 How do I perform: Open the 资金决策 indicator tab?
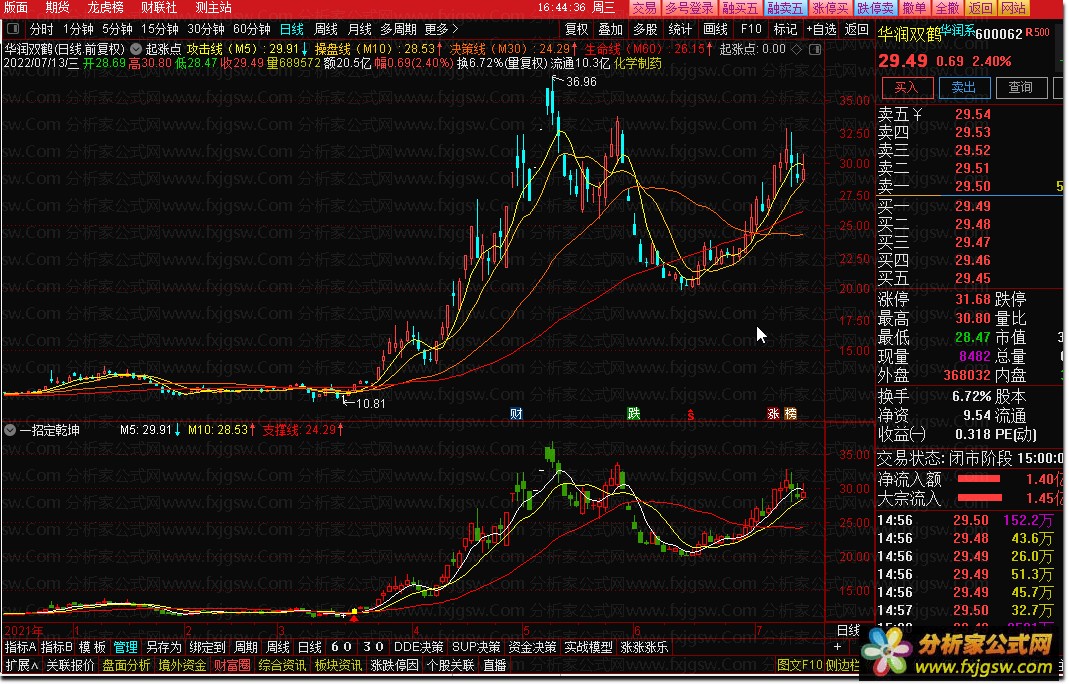(x=532, y=647)
